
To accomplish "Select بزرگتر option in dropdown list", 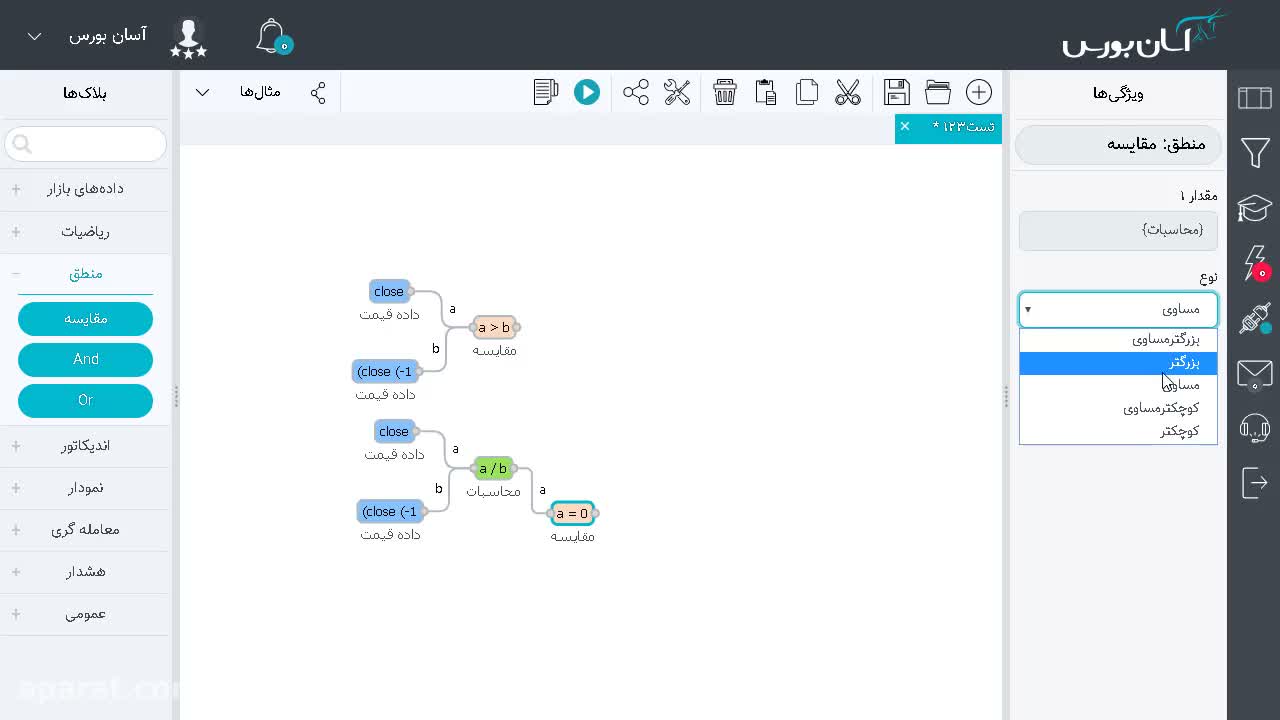I will (1118, 362).
